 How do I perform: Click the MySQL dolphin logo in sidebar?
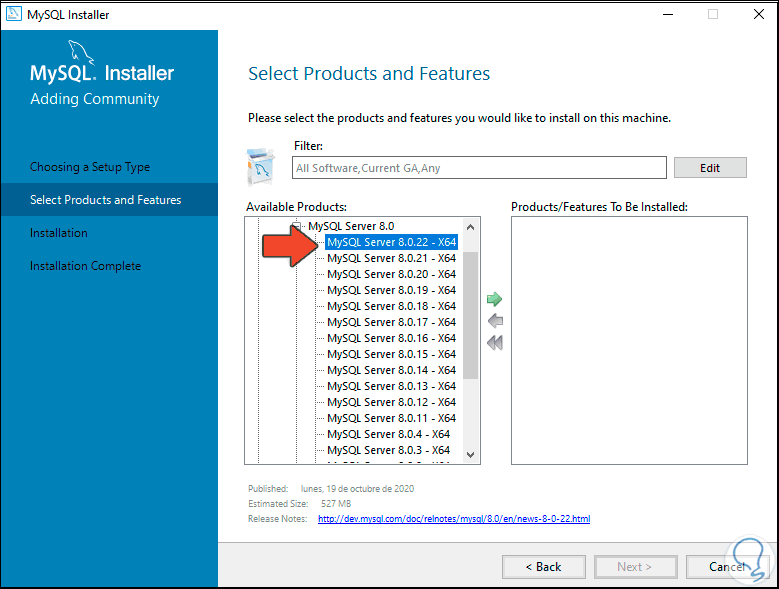click(x=81, y=52)
